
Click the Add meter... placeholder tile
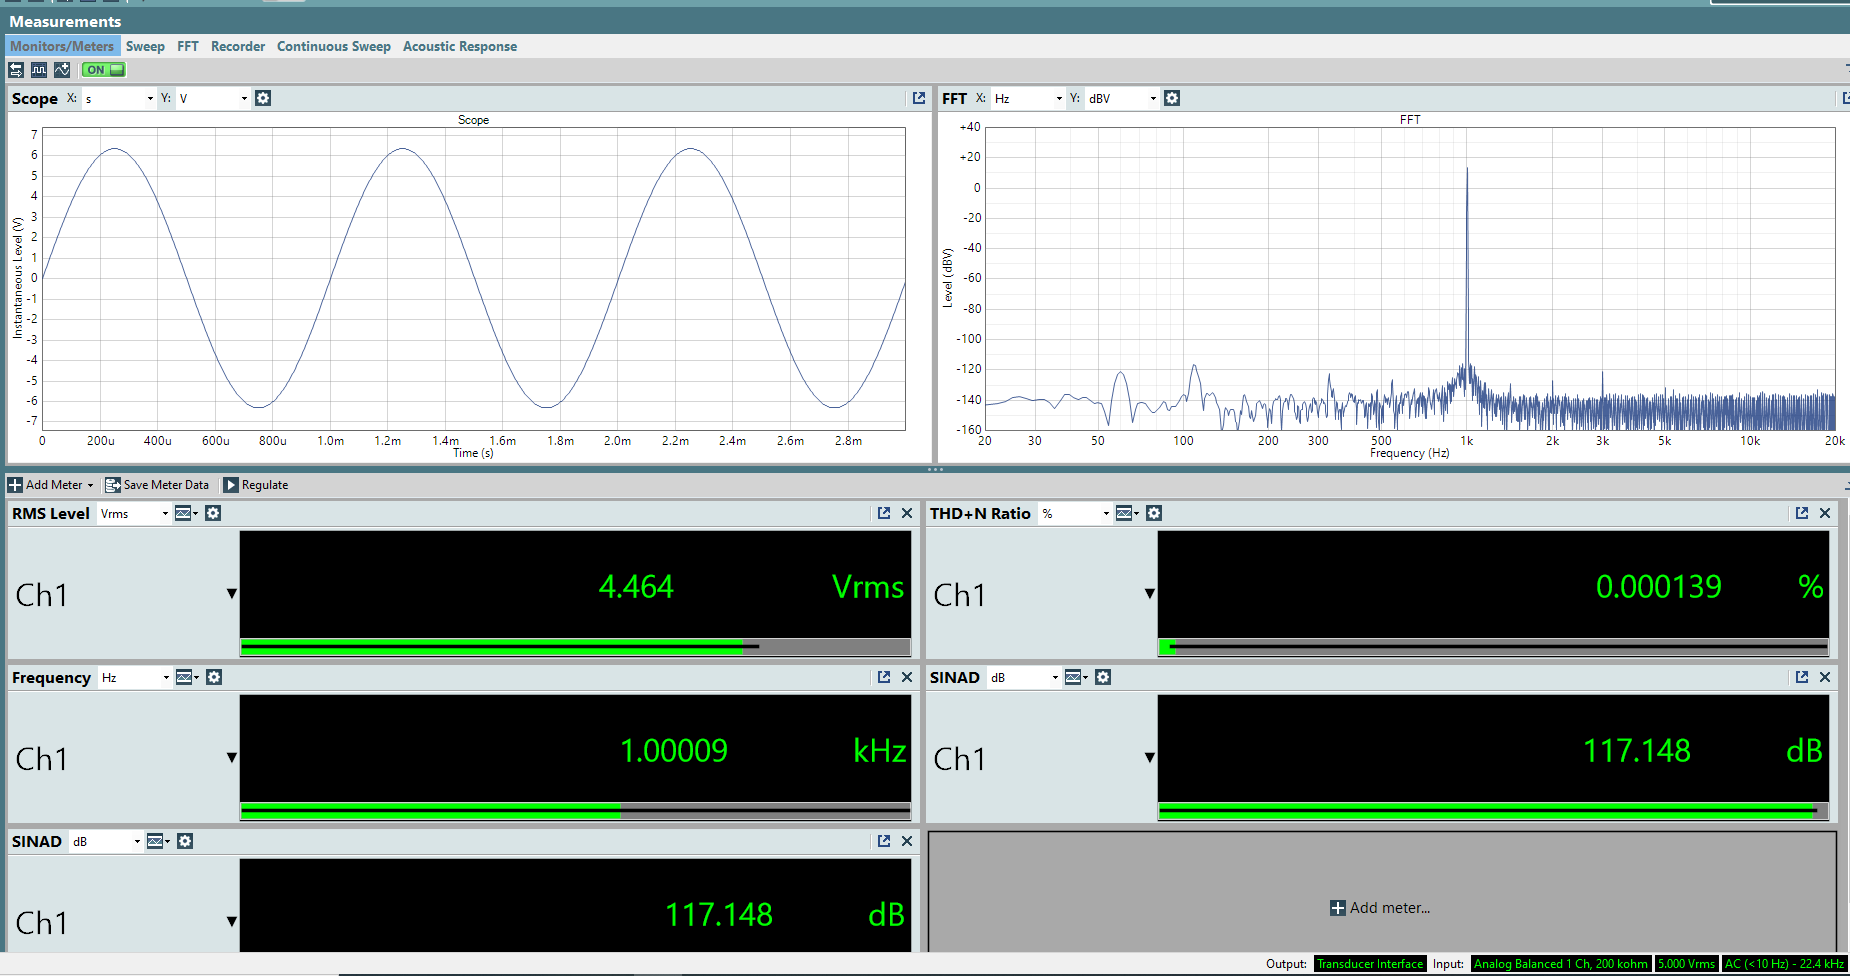tap(1381, 908)
